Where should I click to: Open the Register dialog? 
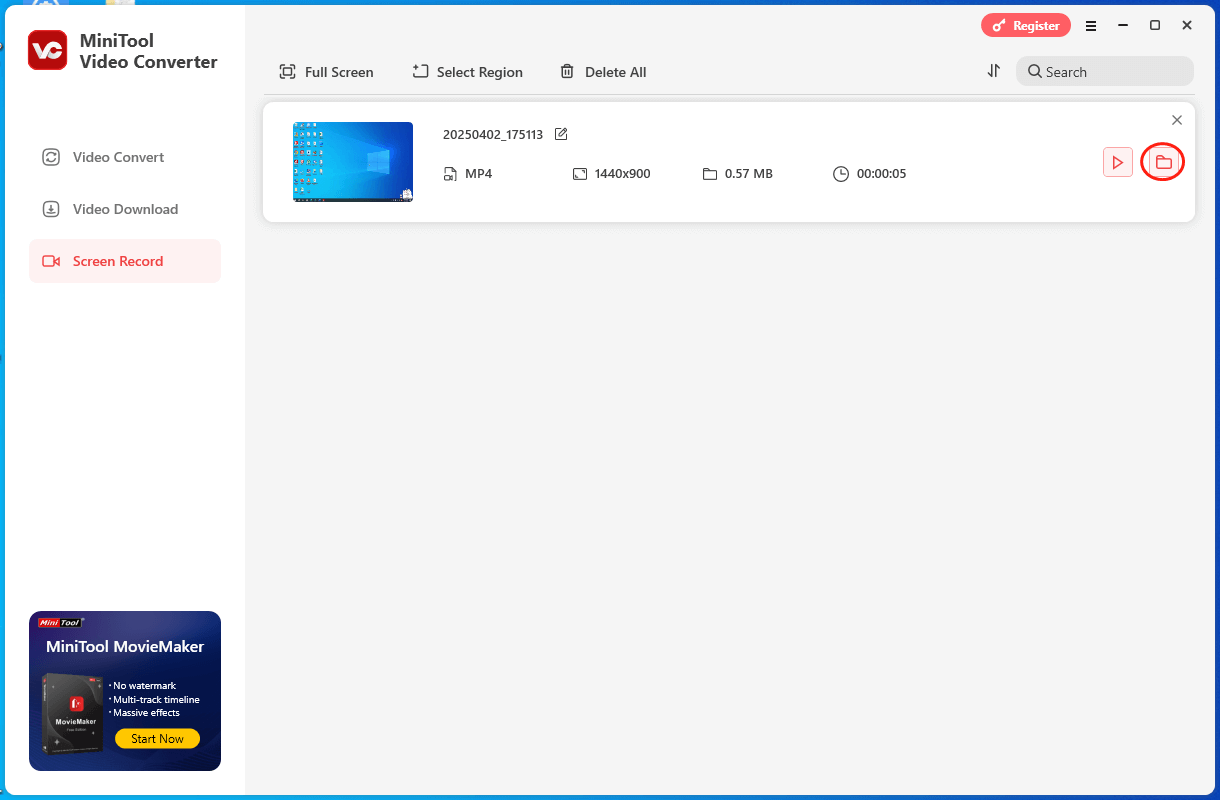coord(1025,25)
